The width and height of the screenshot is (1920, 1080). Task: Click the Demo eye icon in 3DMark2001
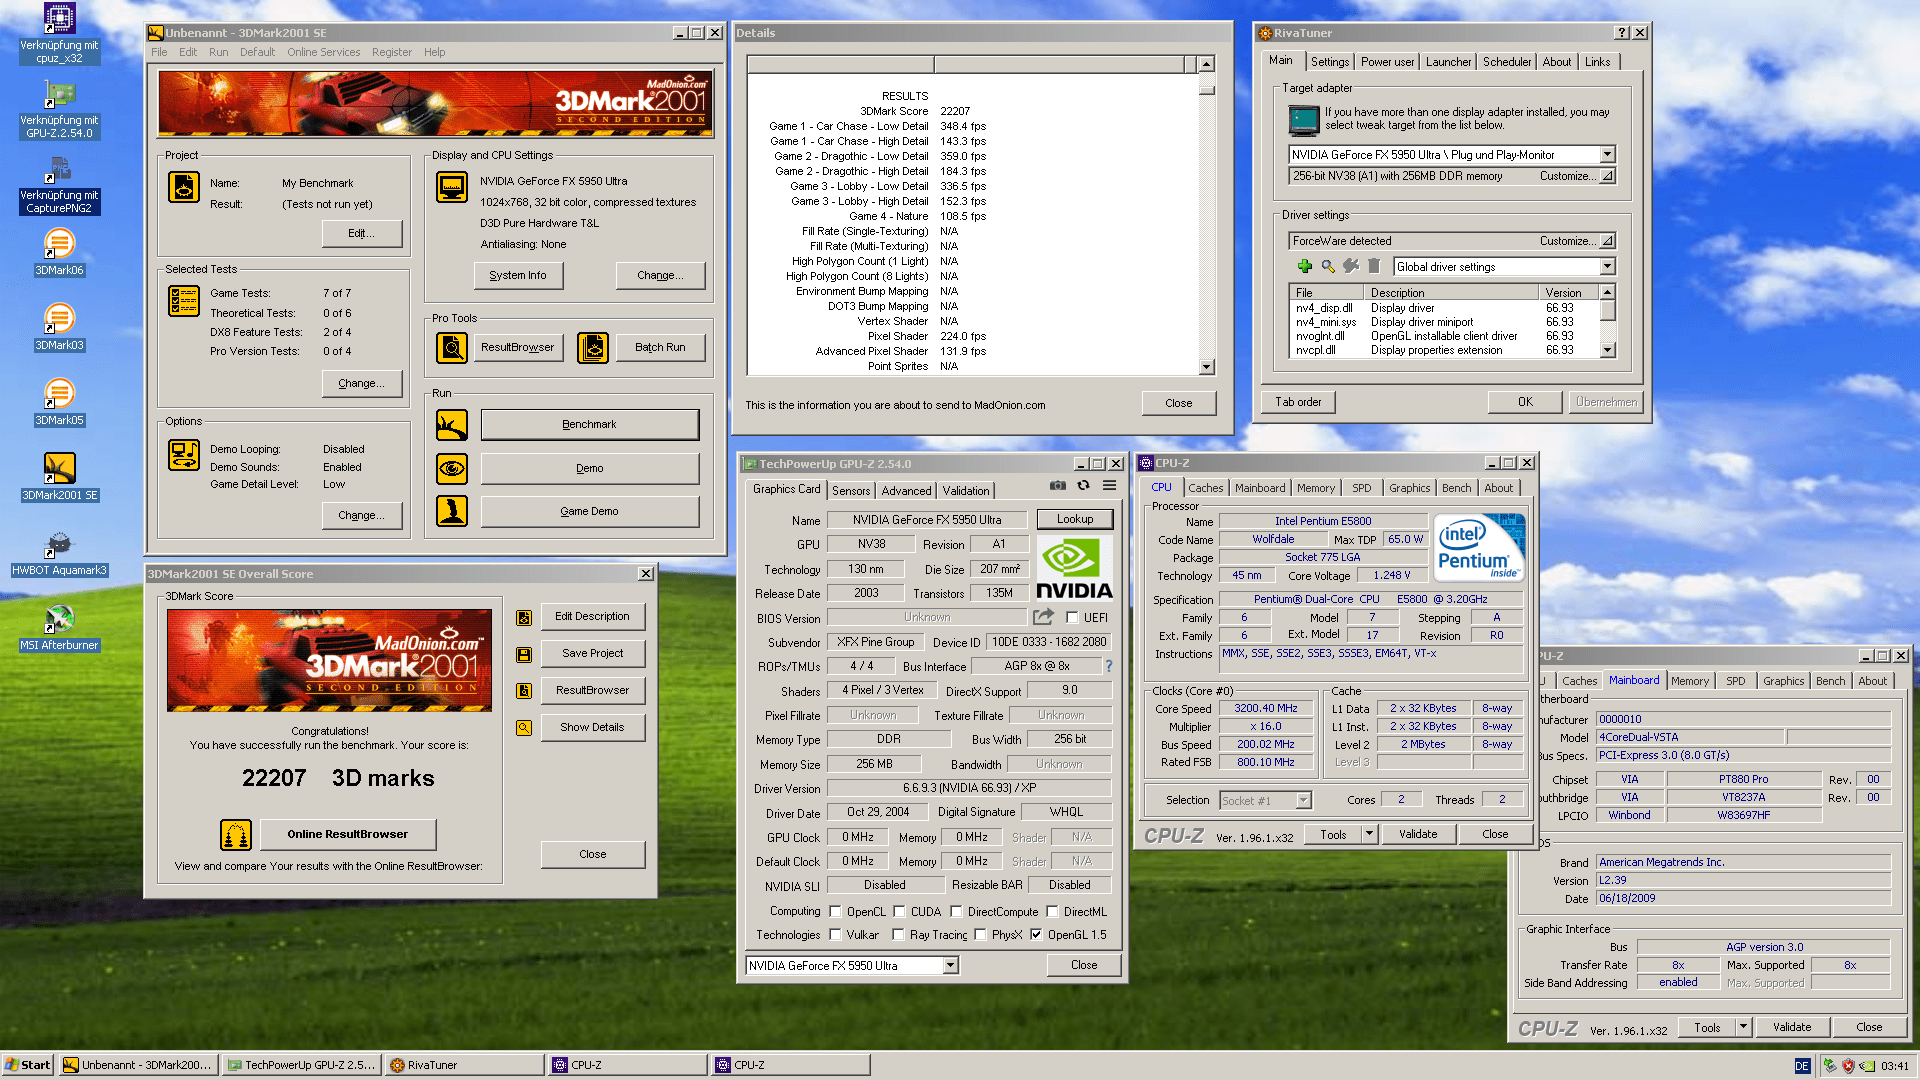tap(452, 468)
